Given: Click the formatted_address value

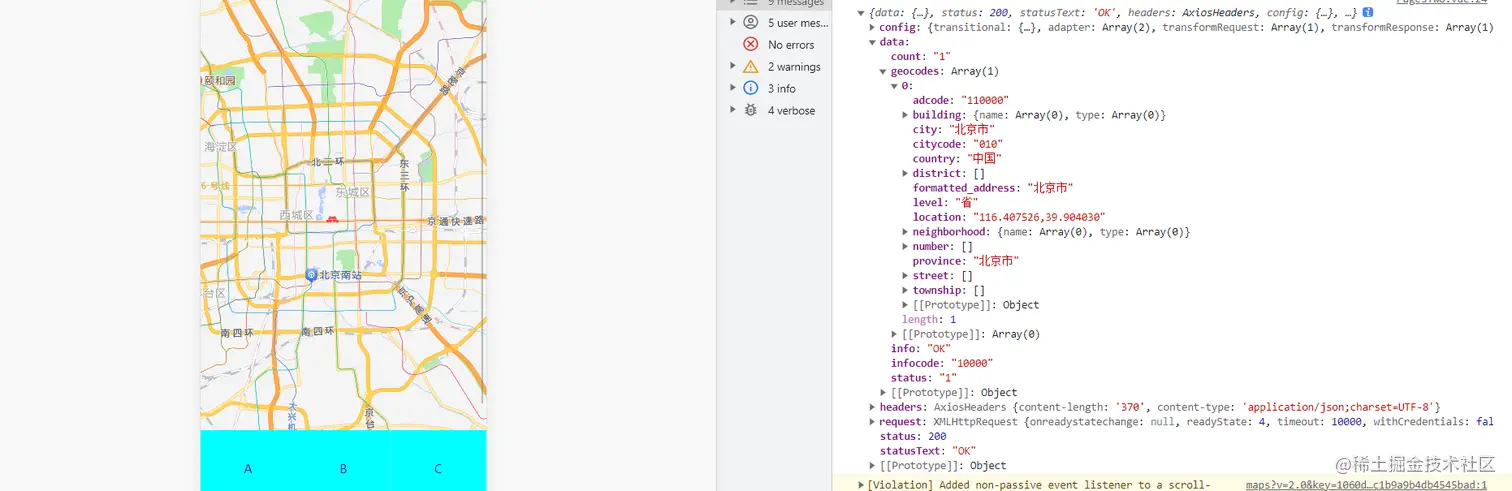Looking at the screenshot, I should (1050, 188).
